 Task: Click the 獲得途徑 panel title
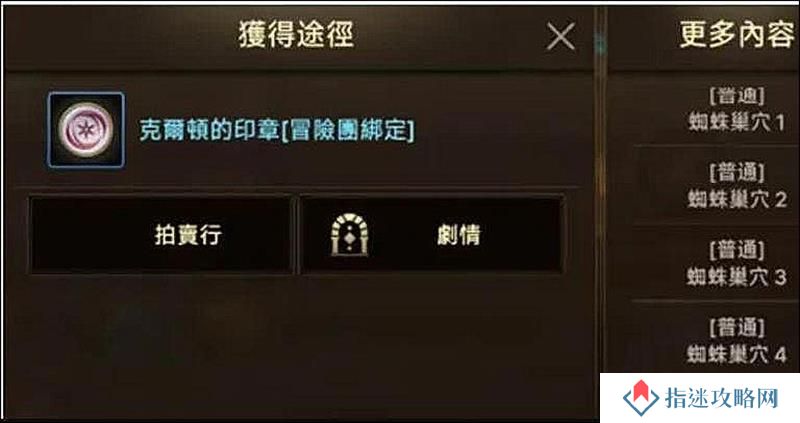pyautogui.click(x=296, y=35)
